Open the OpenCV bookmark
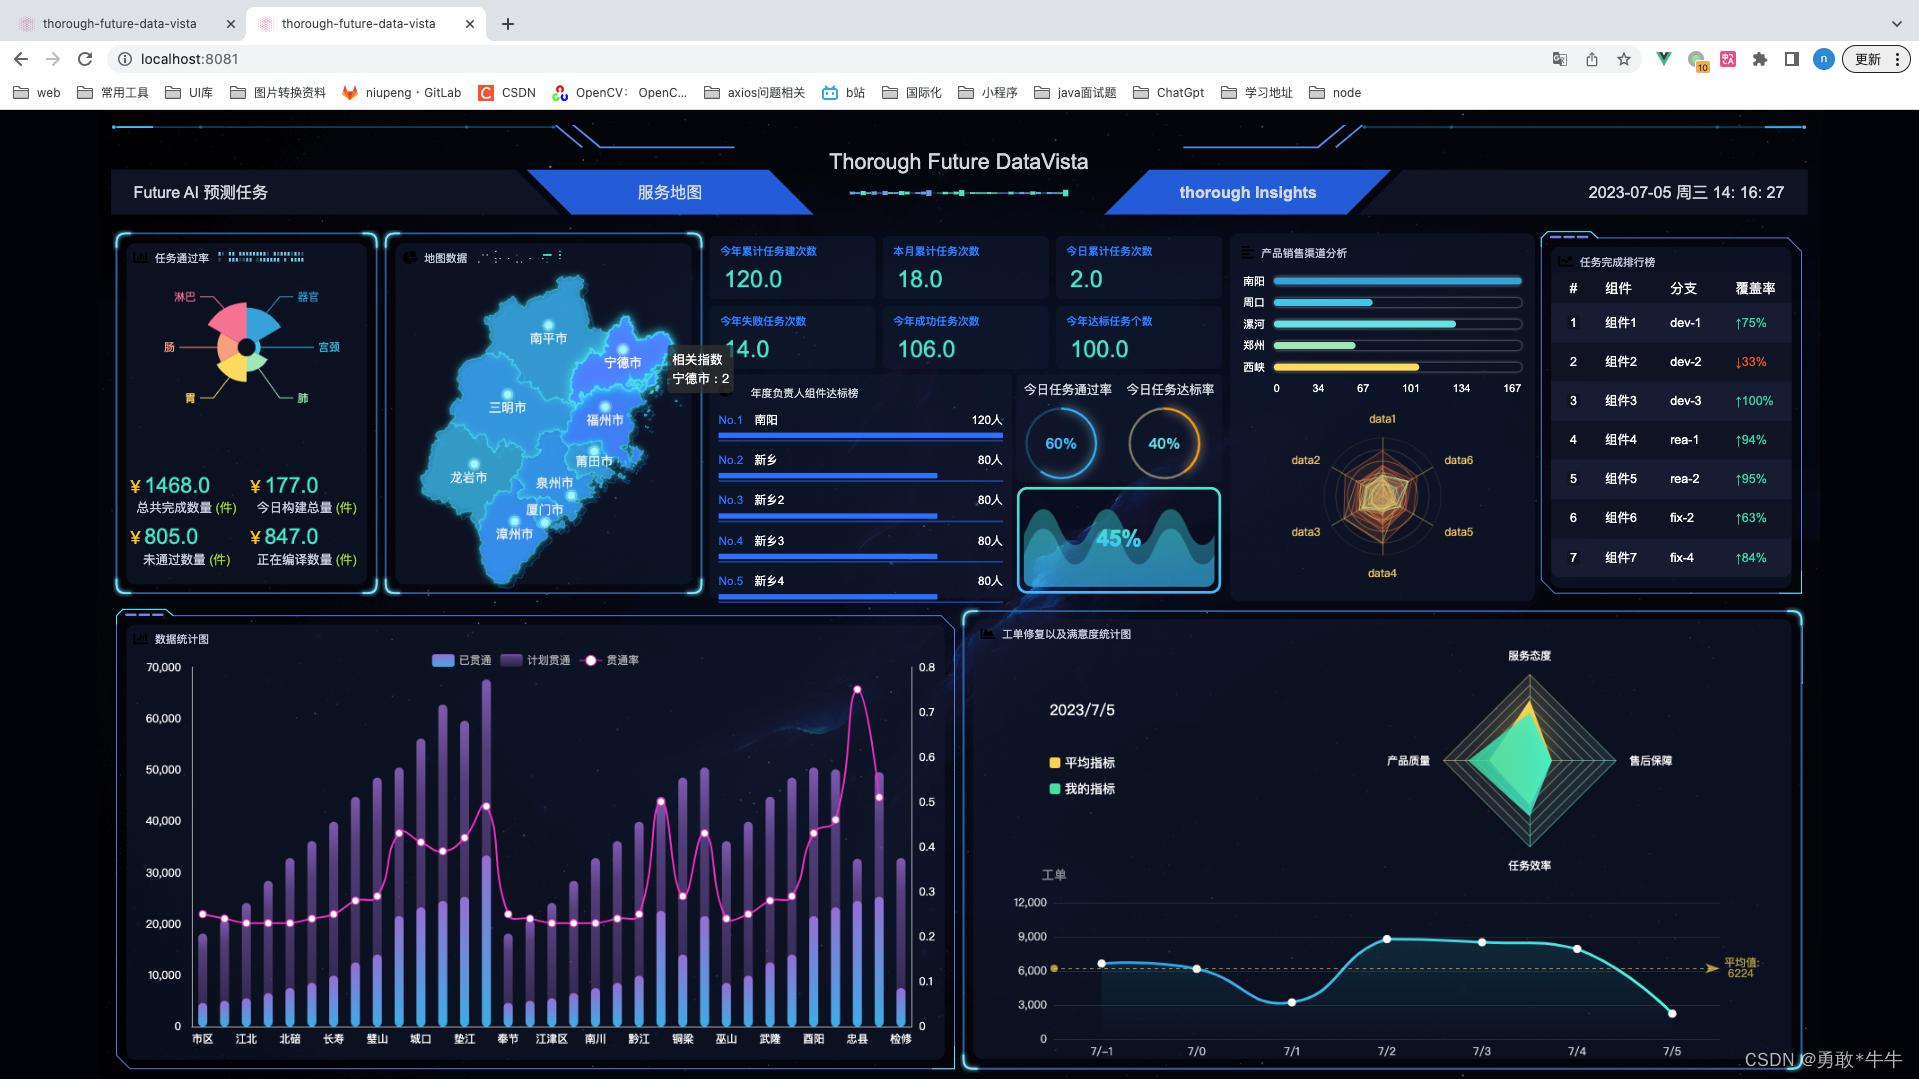Screen dimensions: 1919x1079 [x=620, y=93]
